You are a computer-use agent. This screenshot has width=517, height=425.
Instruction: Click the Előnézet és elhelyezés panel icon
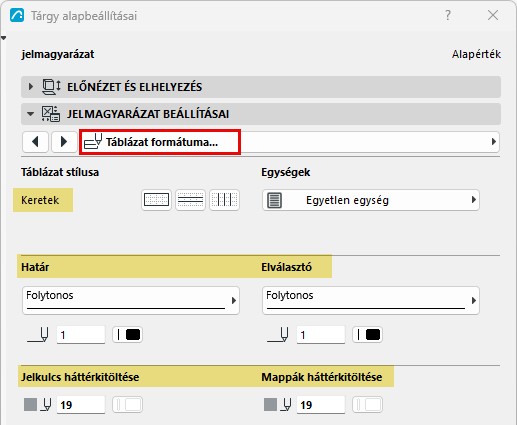(x=51, y=87)
